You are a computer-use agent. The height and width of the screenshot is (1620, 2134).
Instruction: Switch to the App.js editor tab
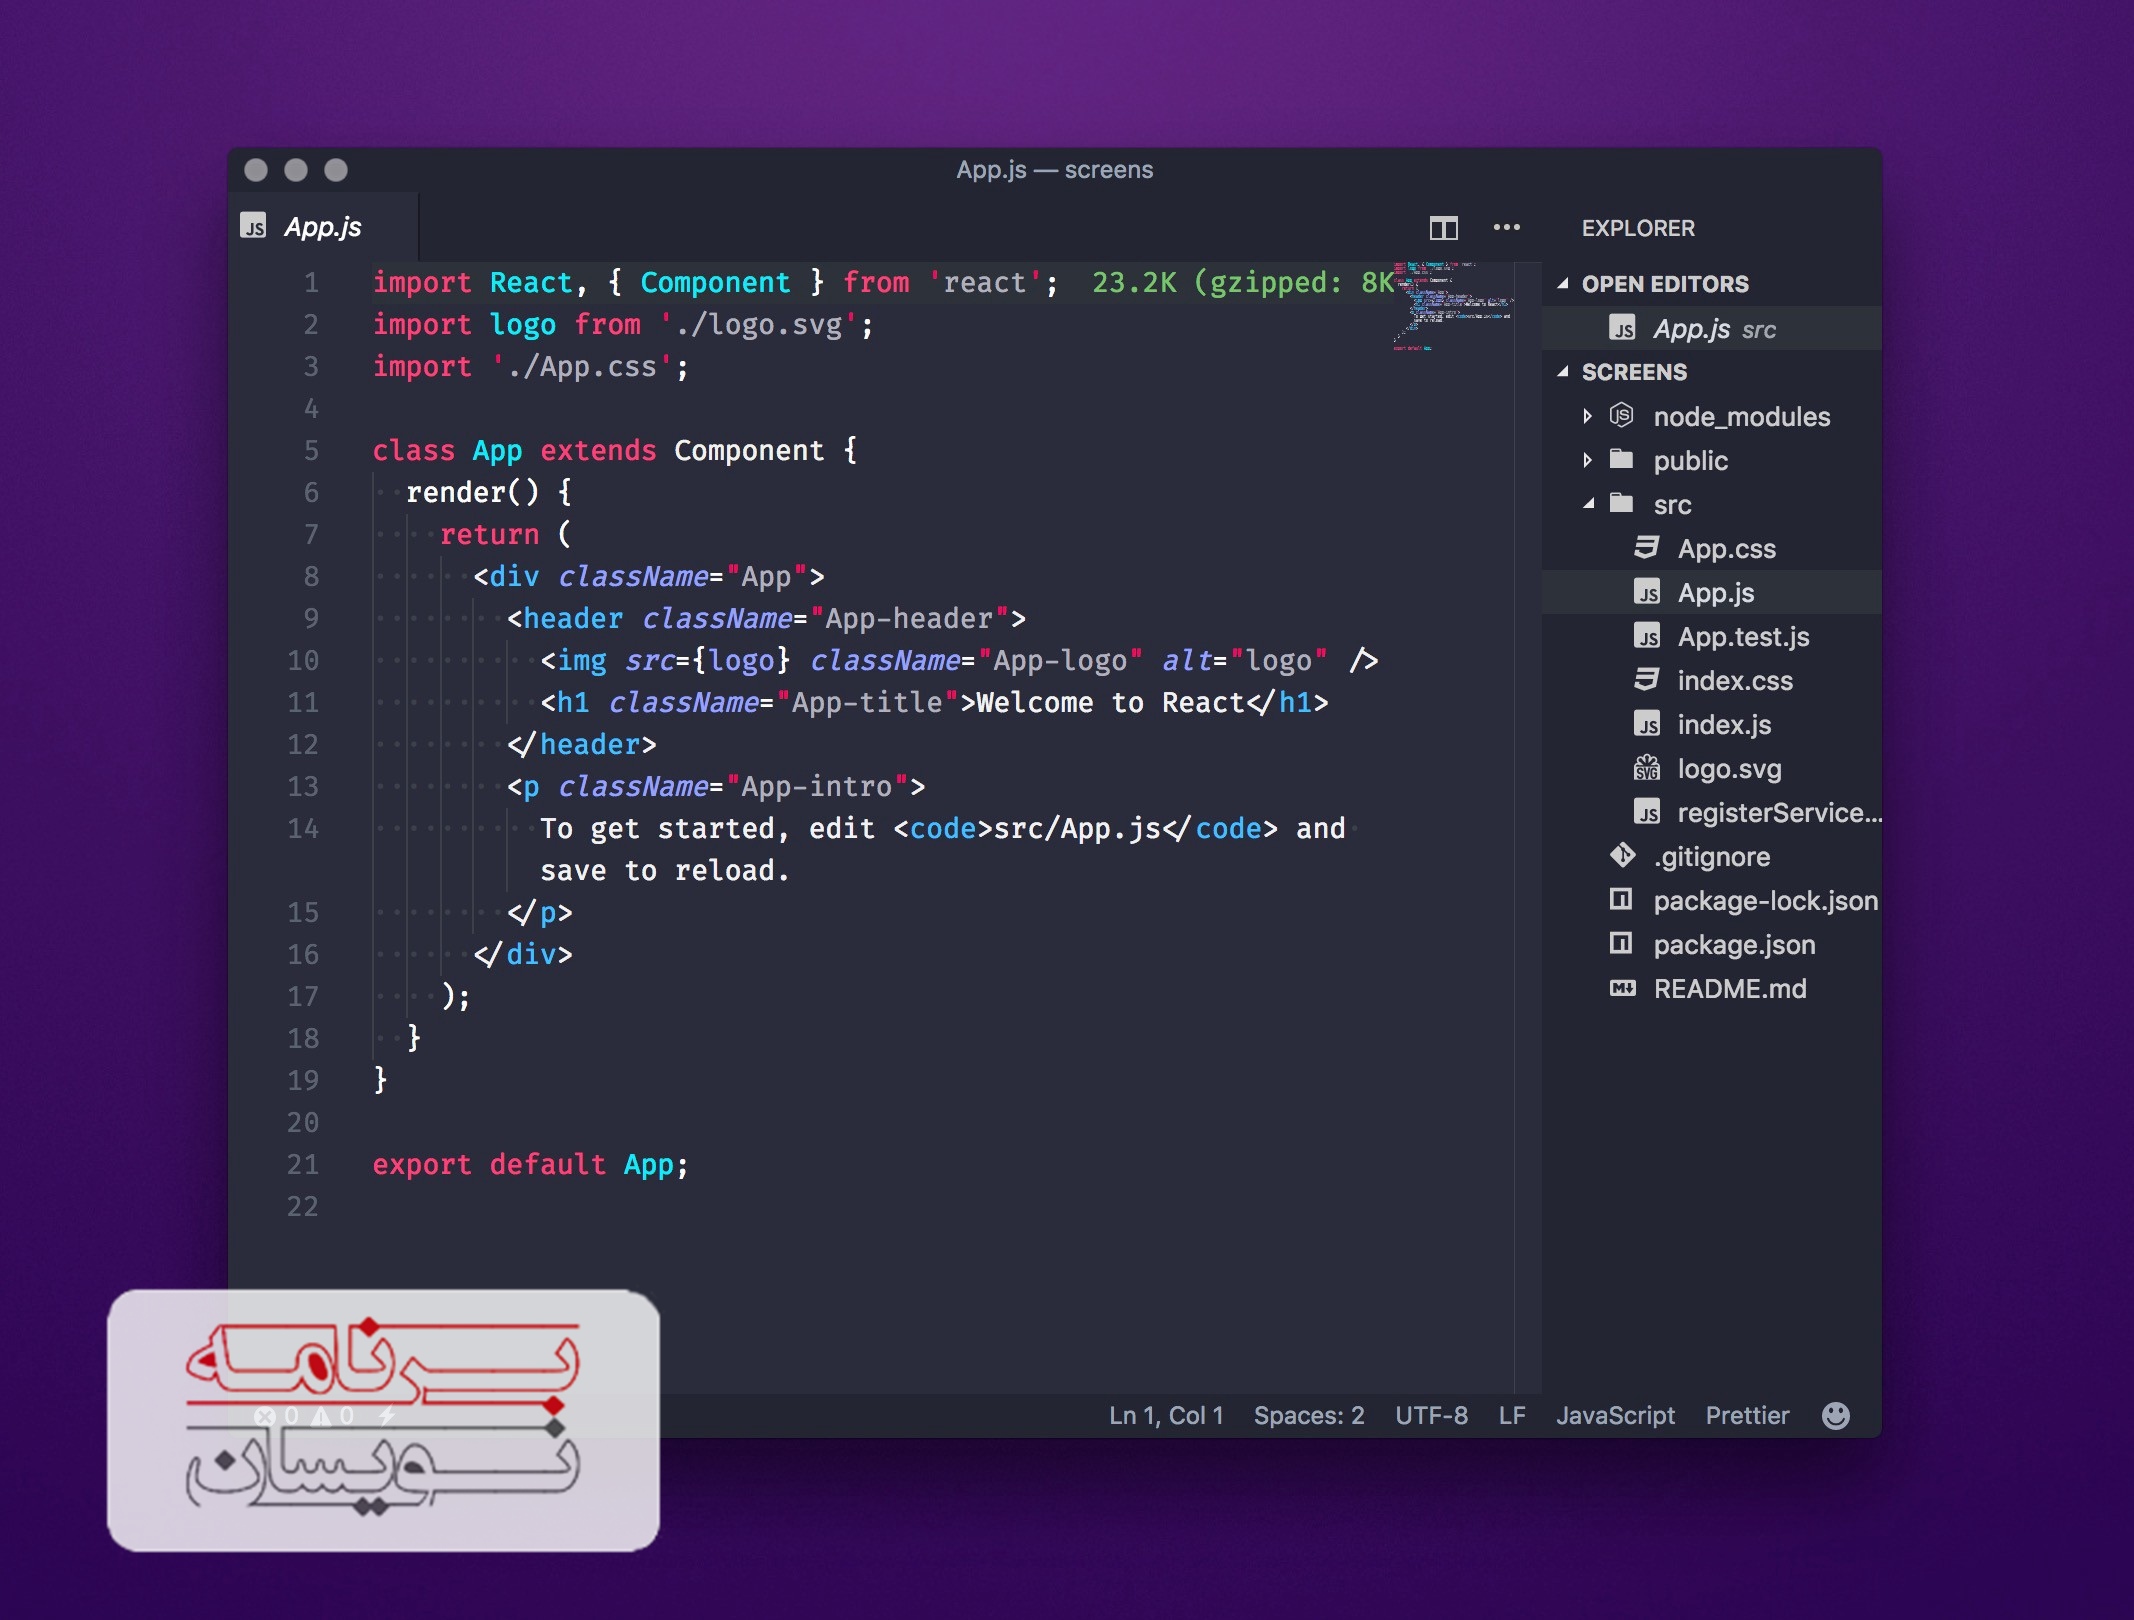[x=322, y=227]
